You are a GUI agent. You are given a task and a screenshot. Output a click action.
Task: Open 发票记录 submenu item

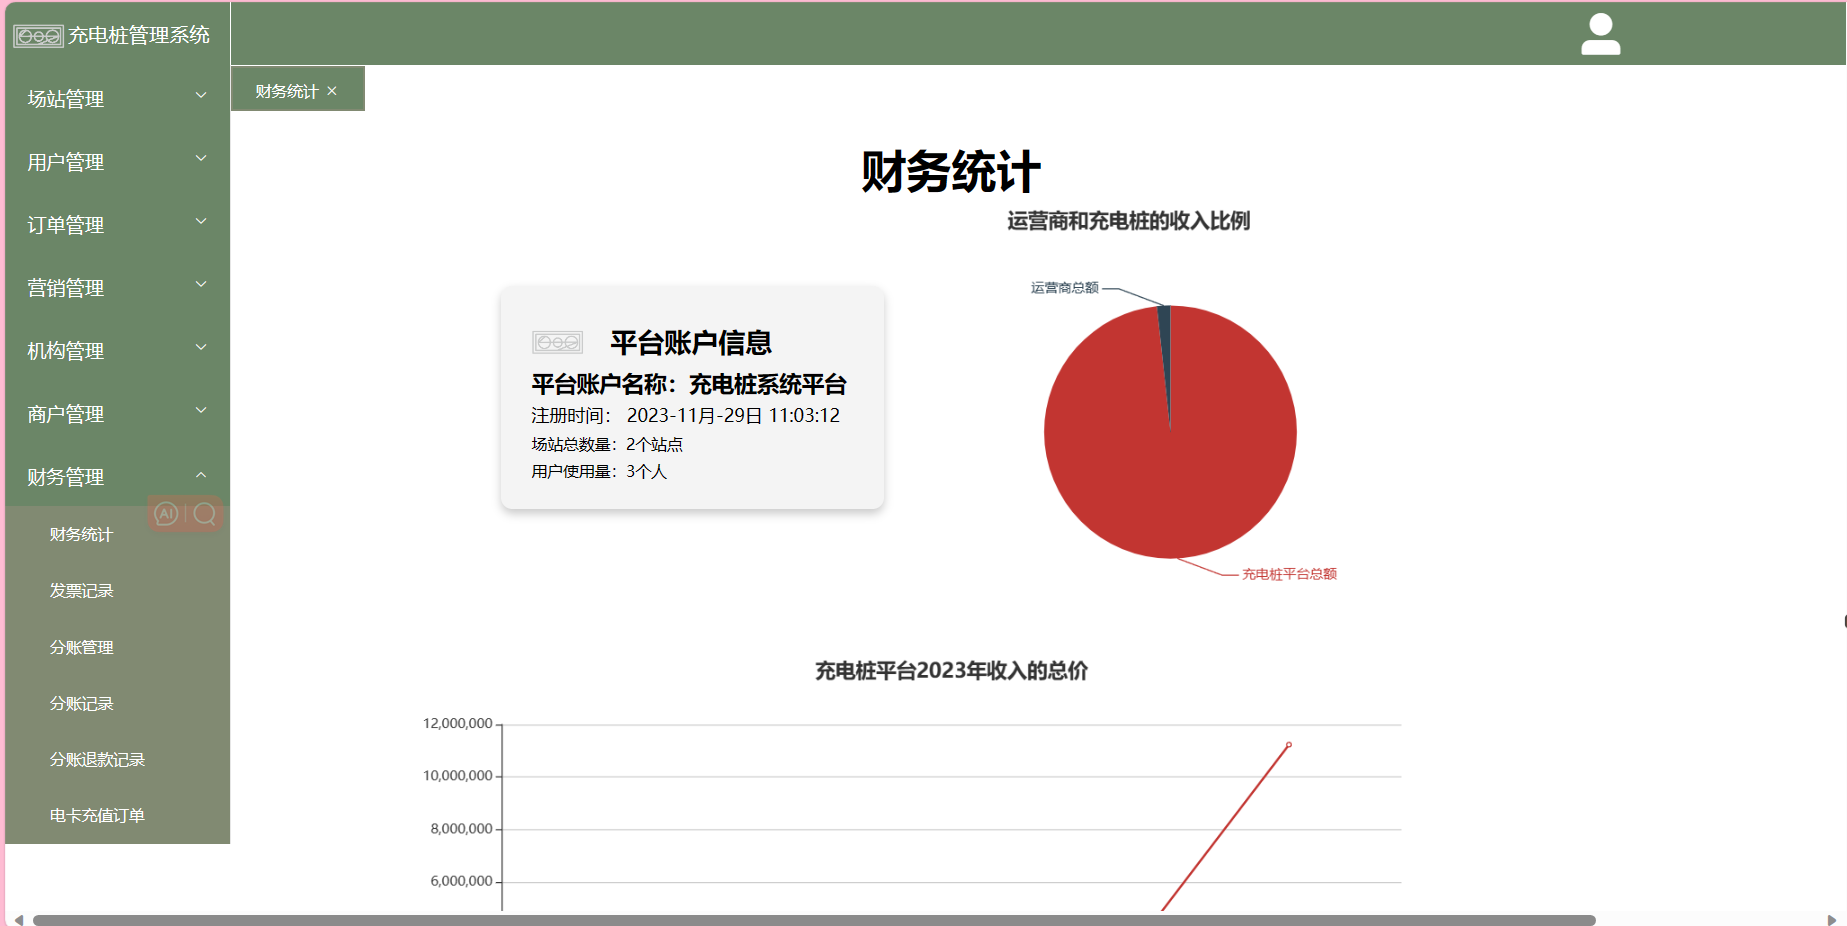118,591
